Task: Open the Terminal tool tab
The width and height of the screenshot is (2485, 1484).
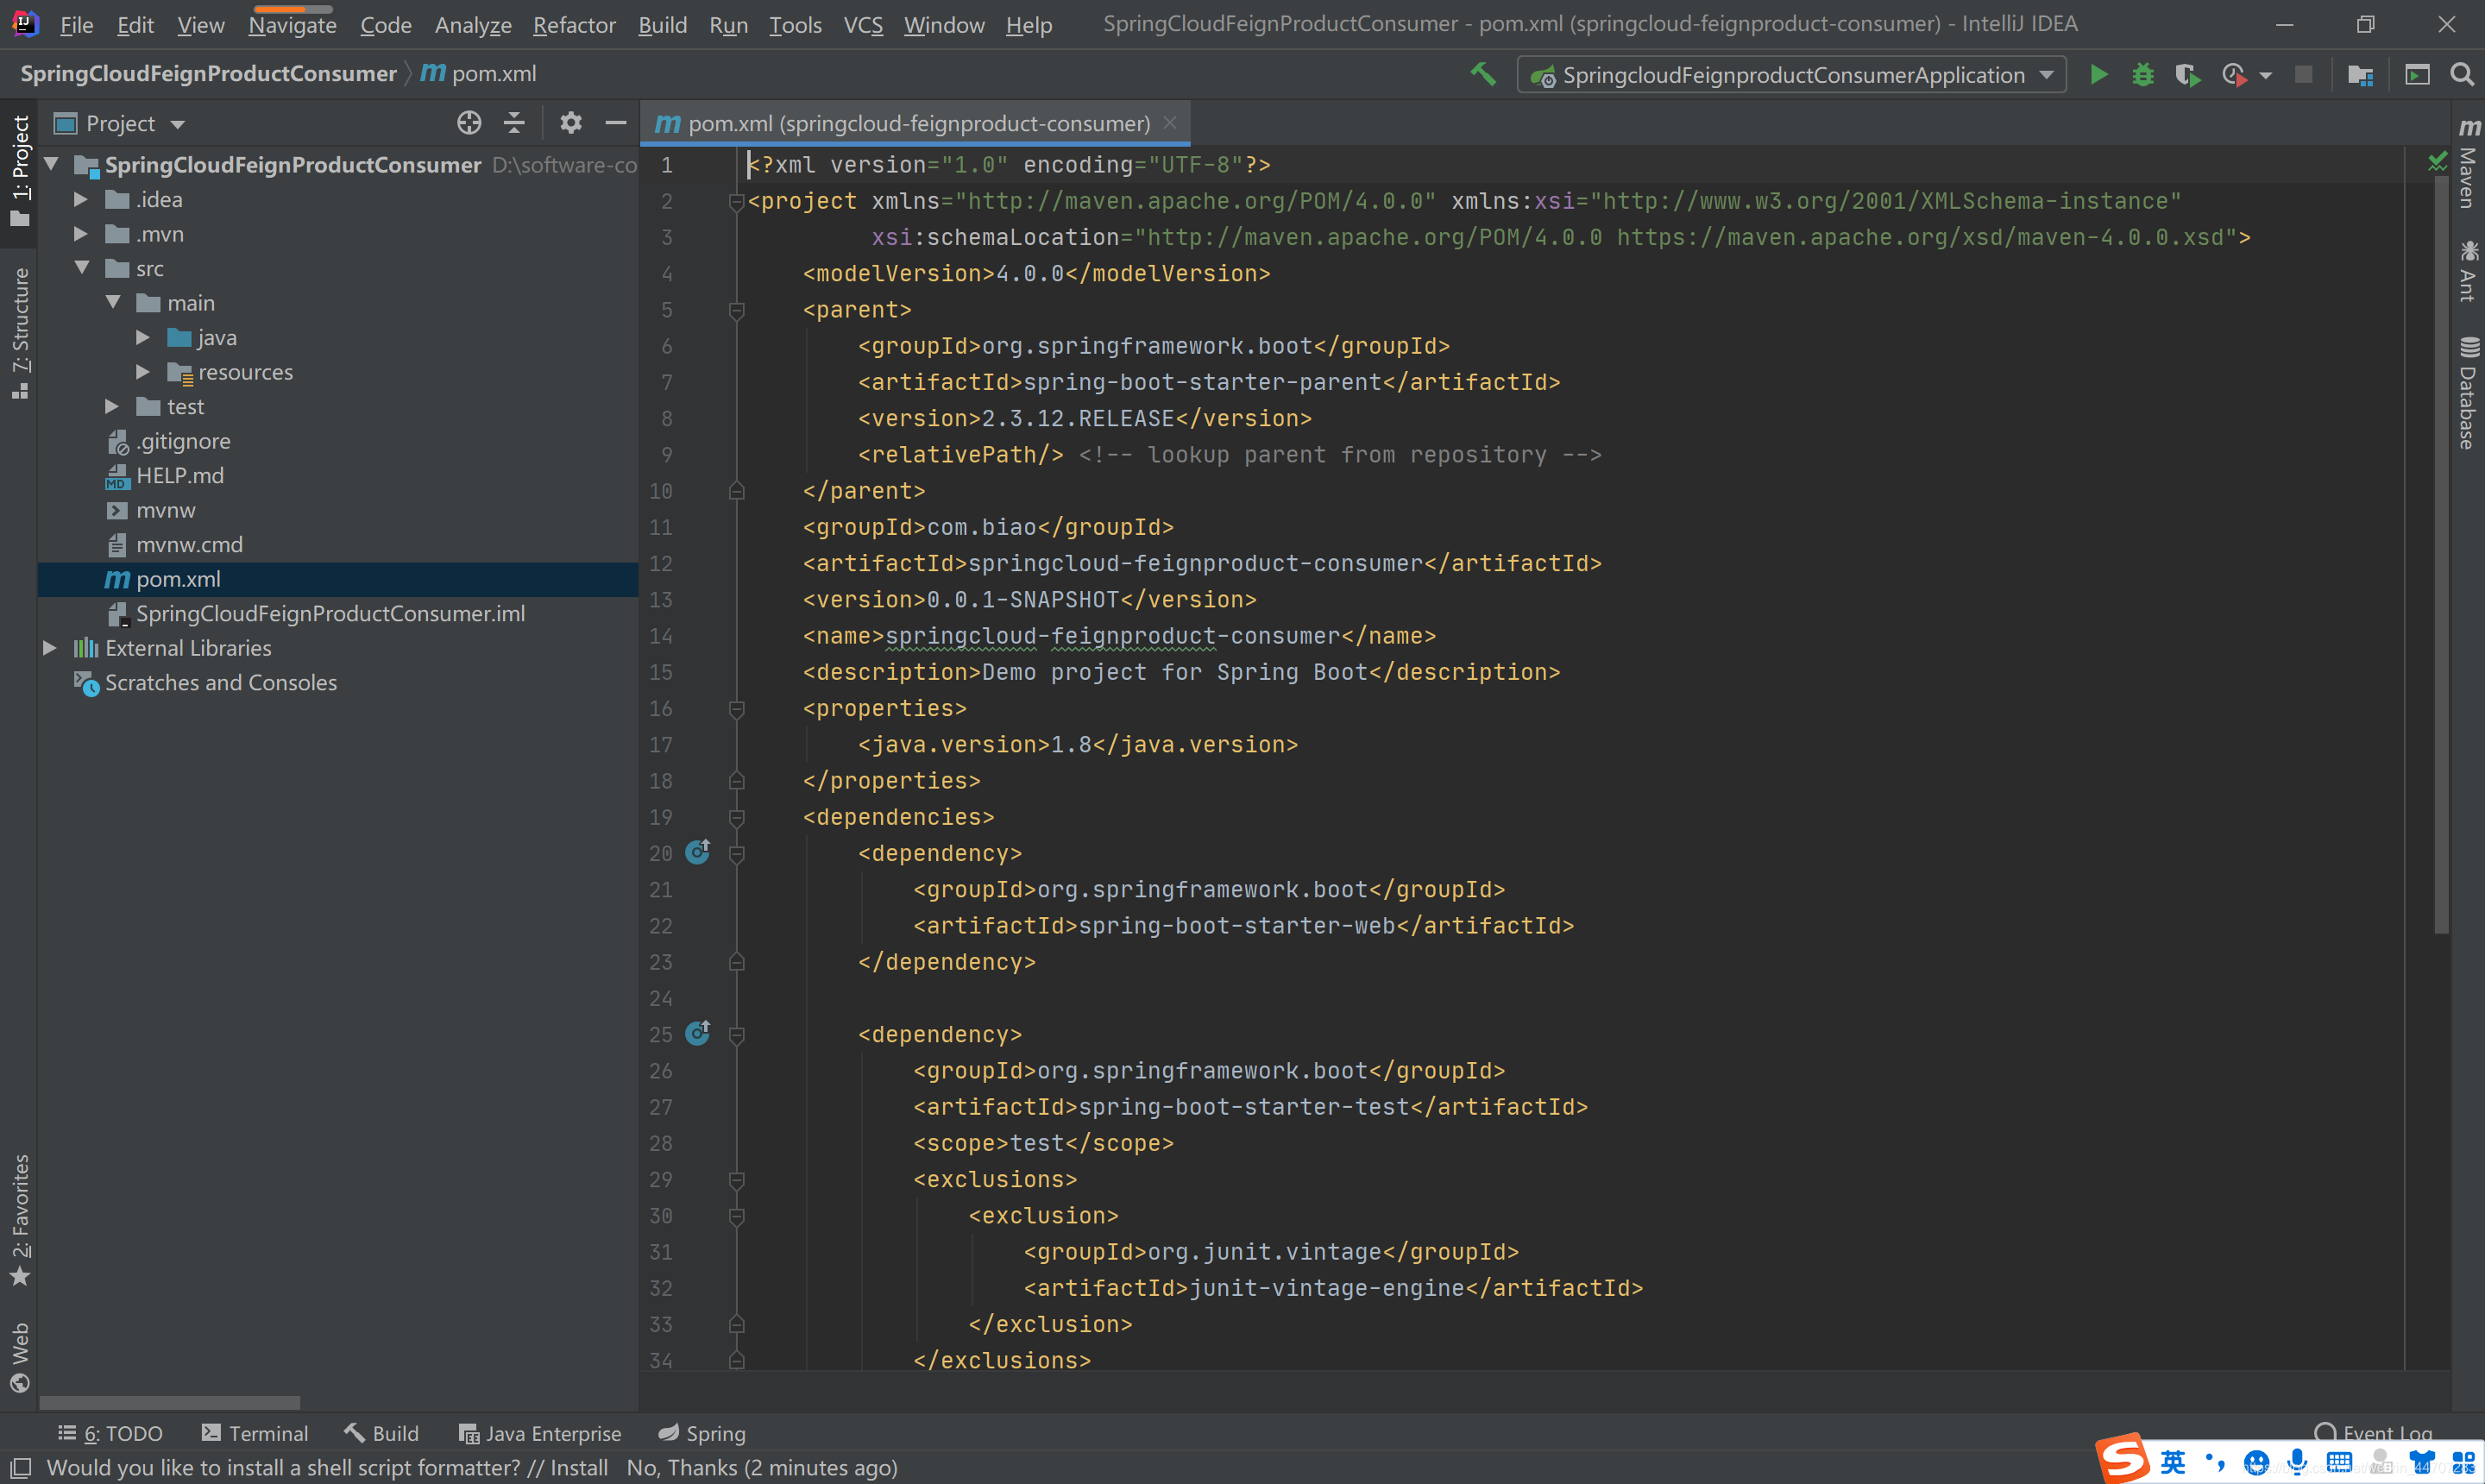Action: click(x=254, y=1432)
